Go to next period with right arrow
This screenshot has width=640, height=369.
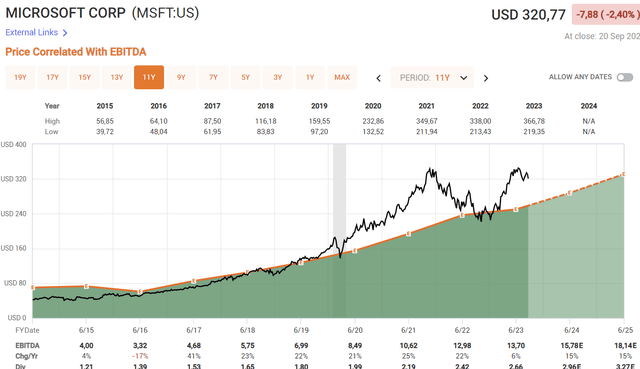tap(486, 78)
